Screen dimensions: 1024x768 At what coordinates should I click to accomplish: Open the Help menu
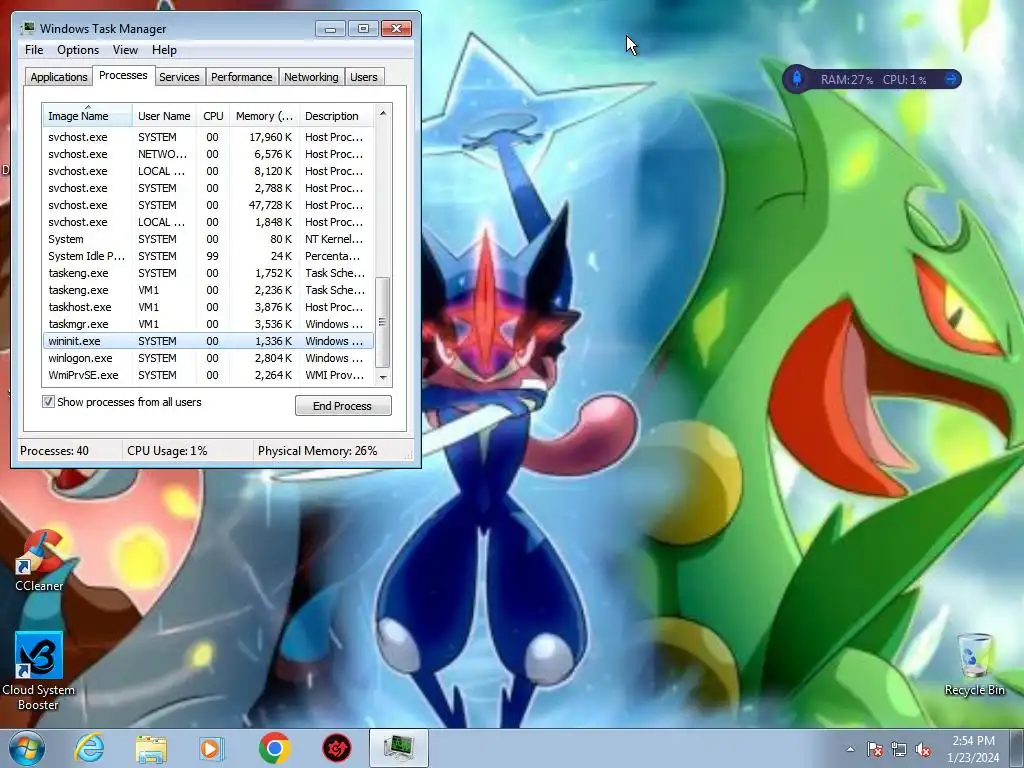pos(164,50)
